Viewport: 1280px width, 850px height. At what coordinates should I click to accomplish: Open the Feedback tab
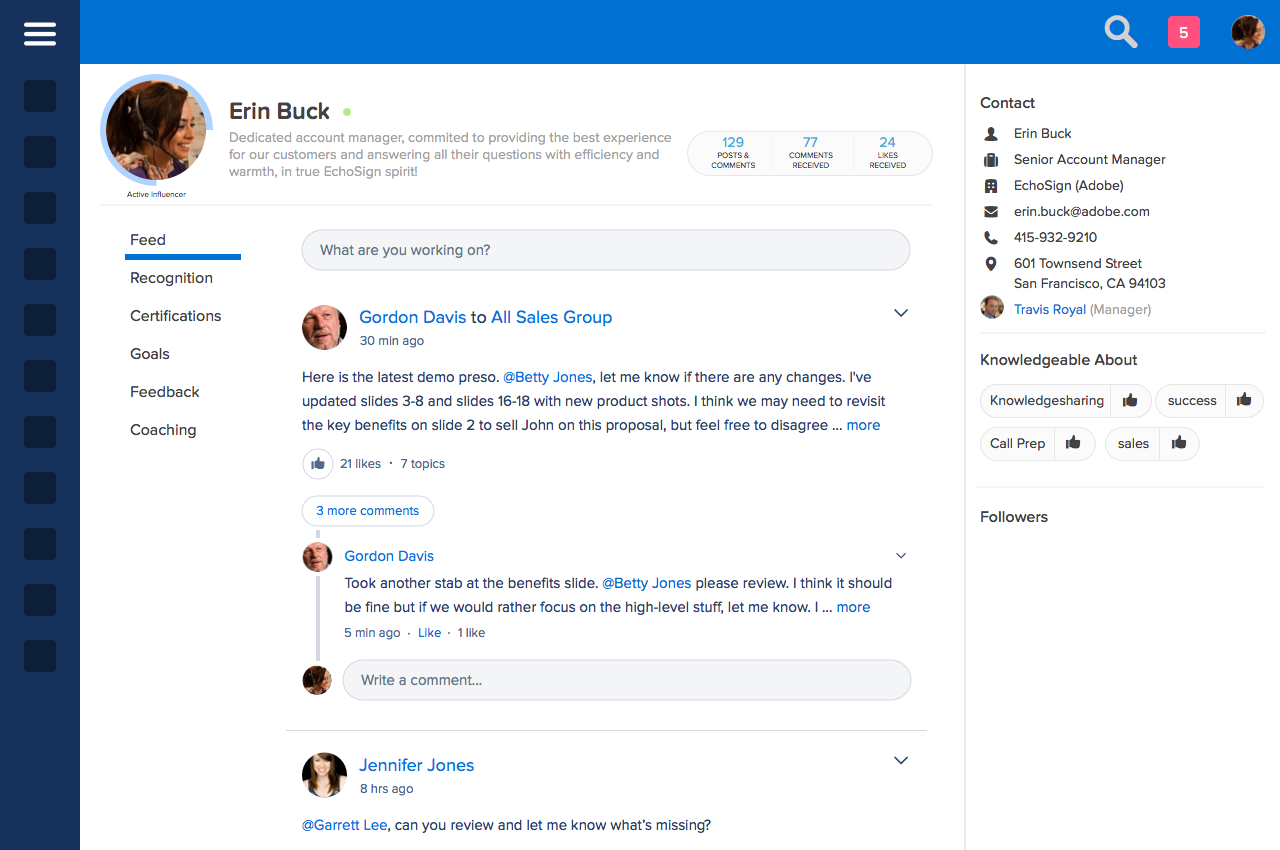coord(165,392)
